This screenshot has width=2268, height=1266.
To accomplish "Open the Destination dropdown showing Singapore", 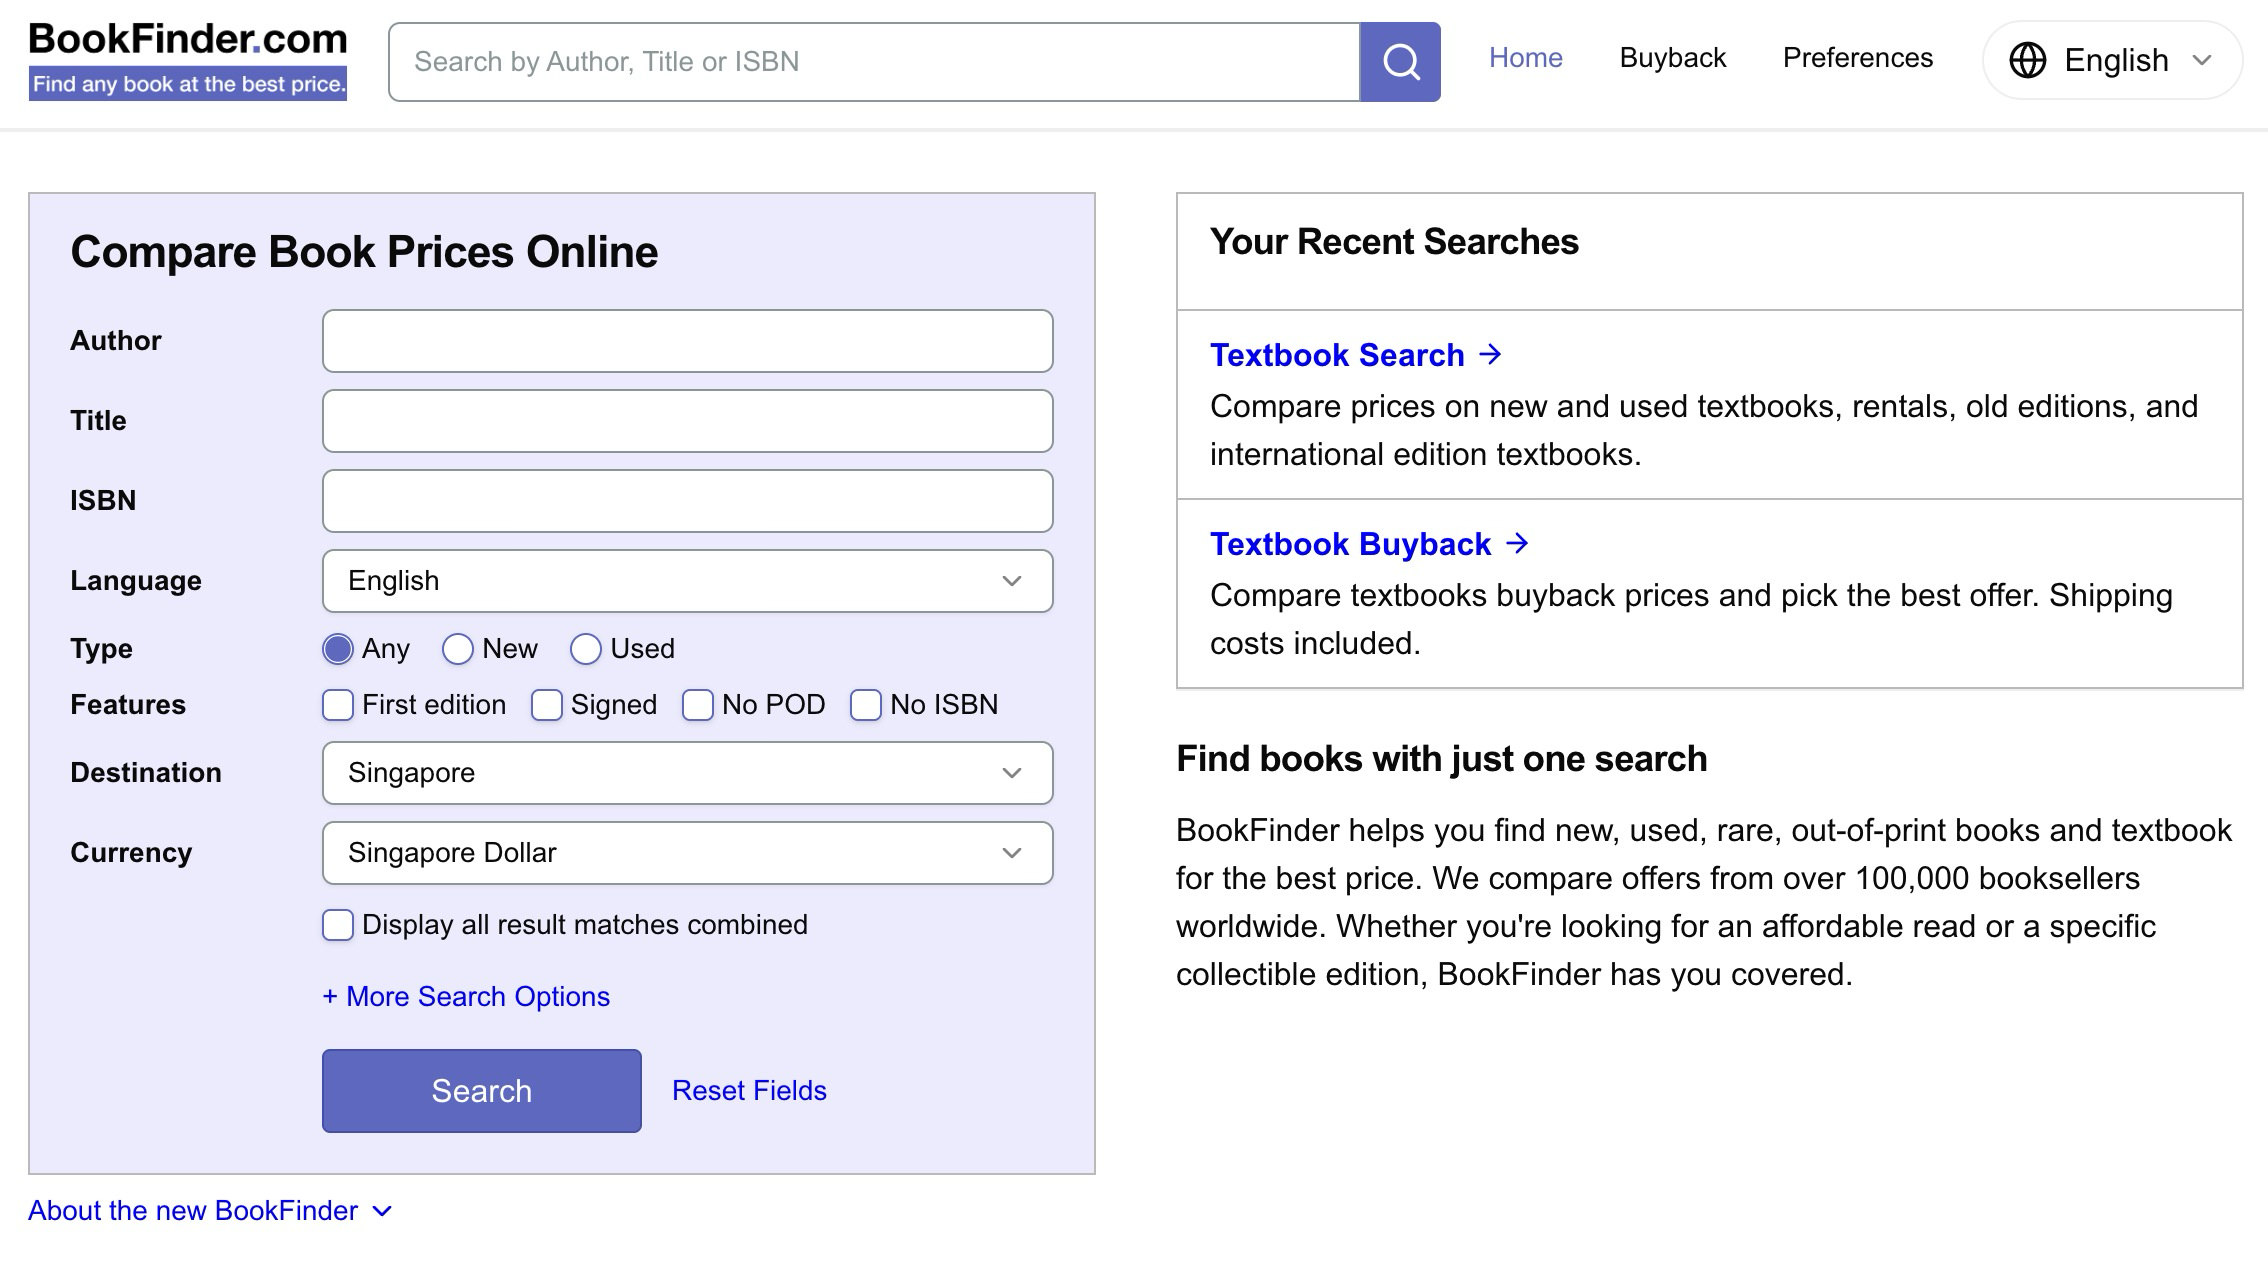I will (687, 773).
